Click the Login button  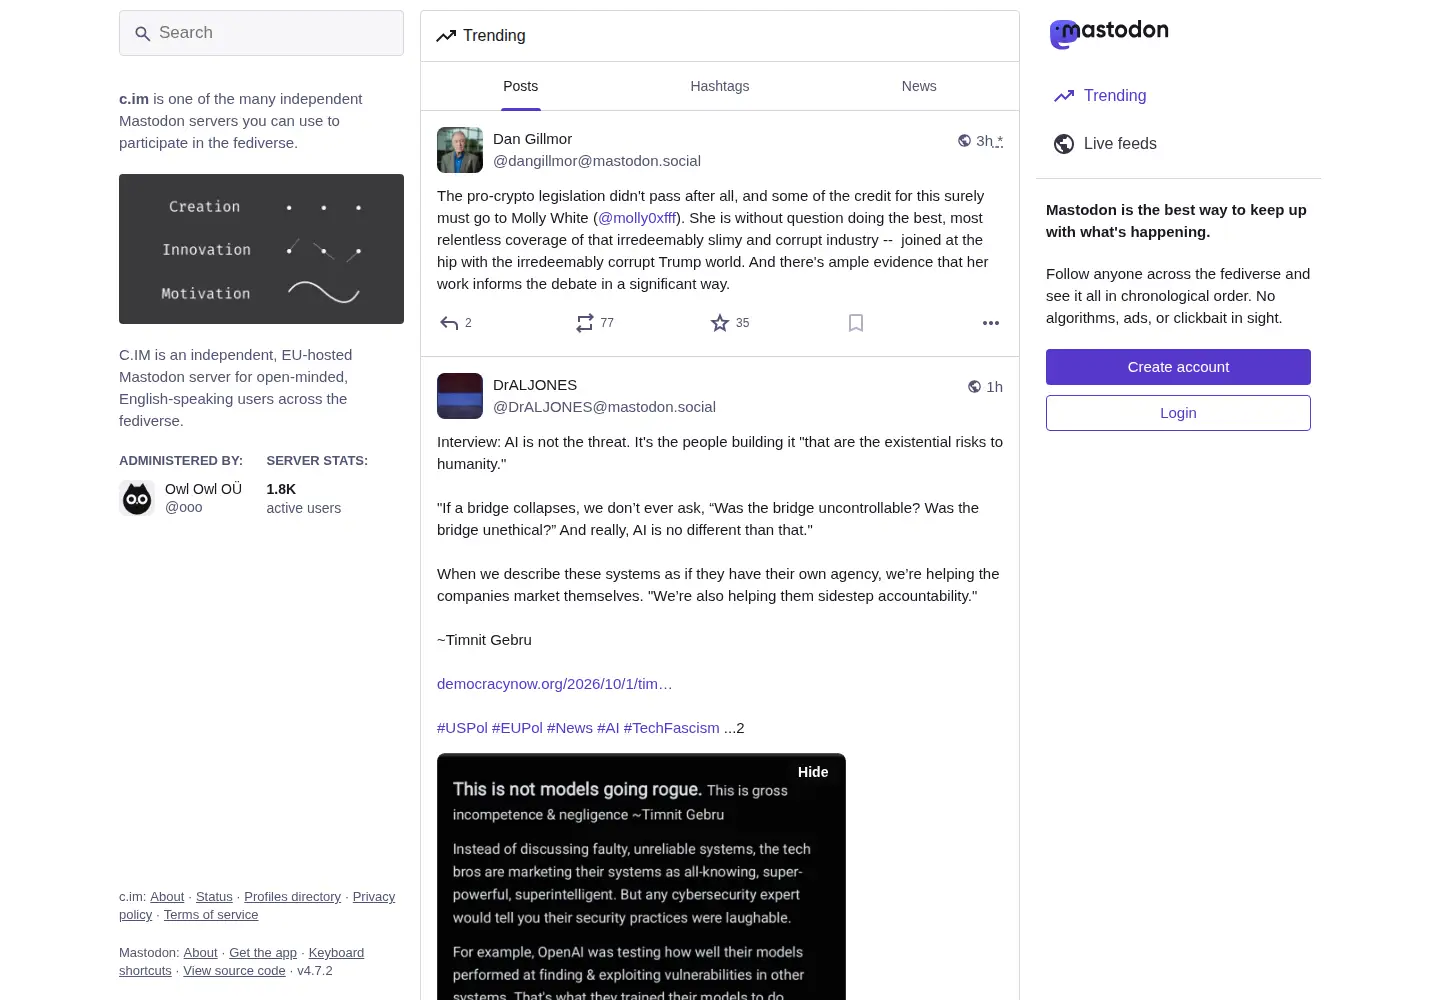(1178, 413)
